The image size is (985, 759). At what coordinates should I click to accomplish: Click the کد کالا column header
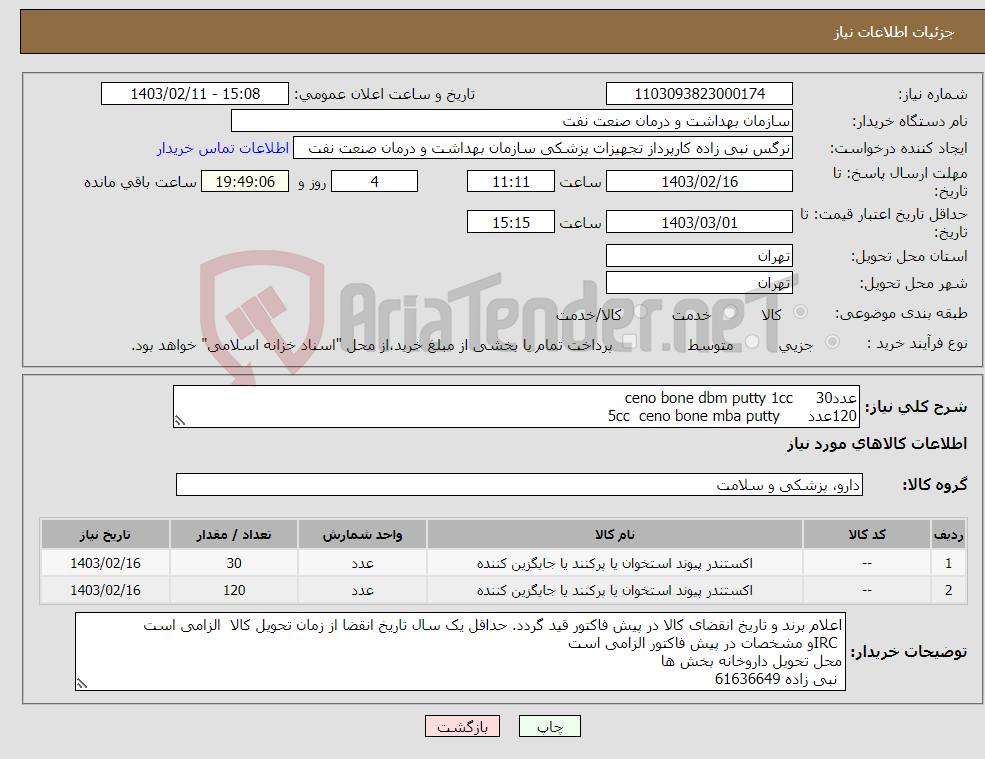pyautogui.click(x=867, y=534)
